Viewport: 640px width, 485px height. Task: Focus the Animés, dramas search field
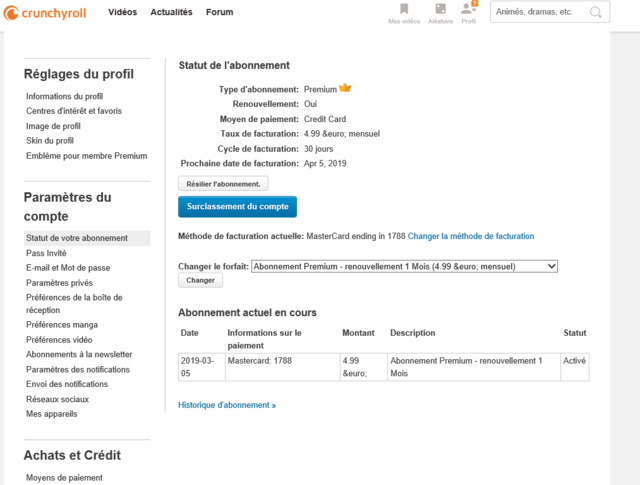point(540,12)
